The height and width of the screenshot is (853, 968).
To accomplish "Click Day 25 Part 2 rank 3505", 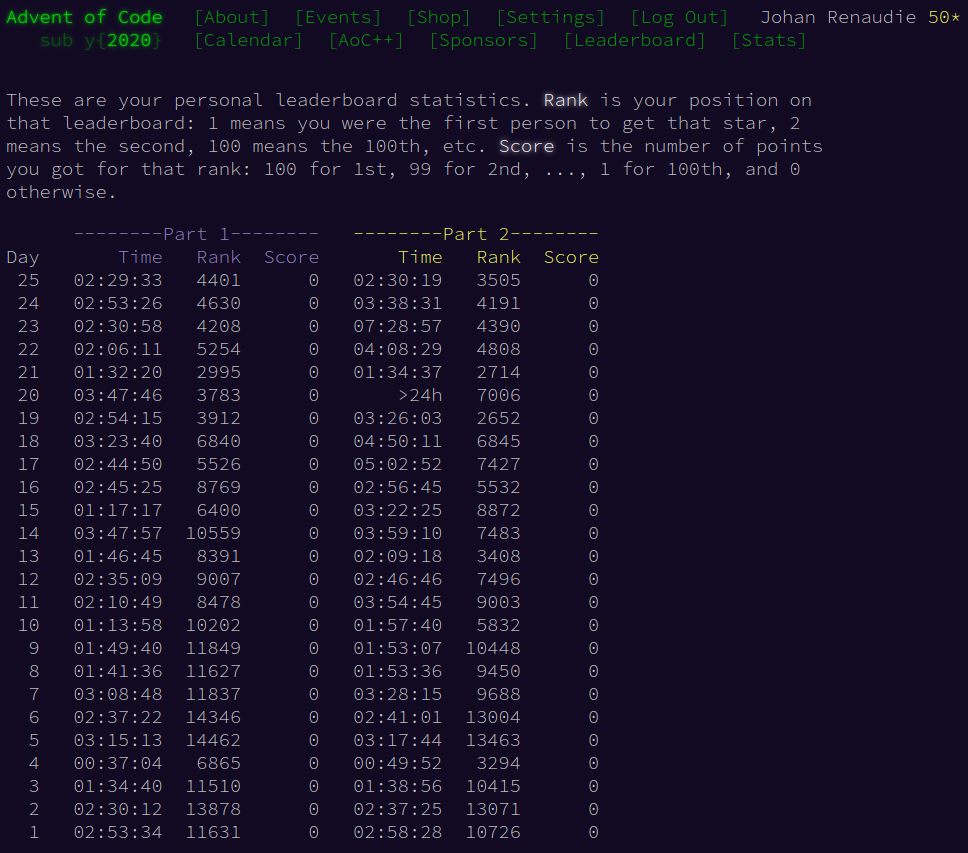I will click(498, 280).
